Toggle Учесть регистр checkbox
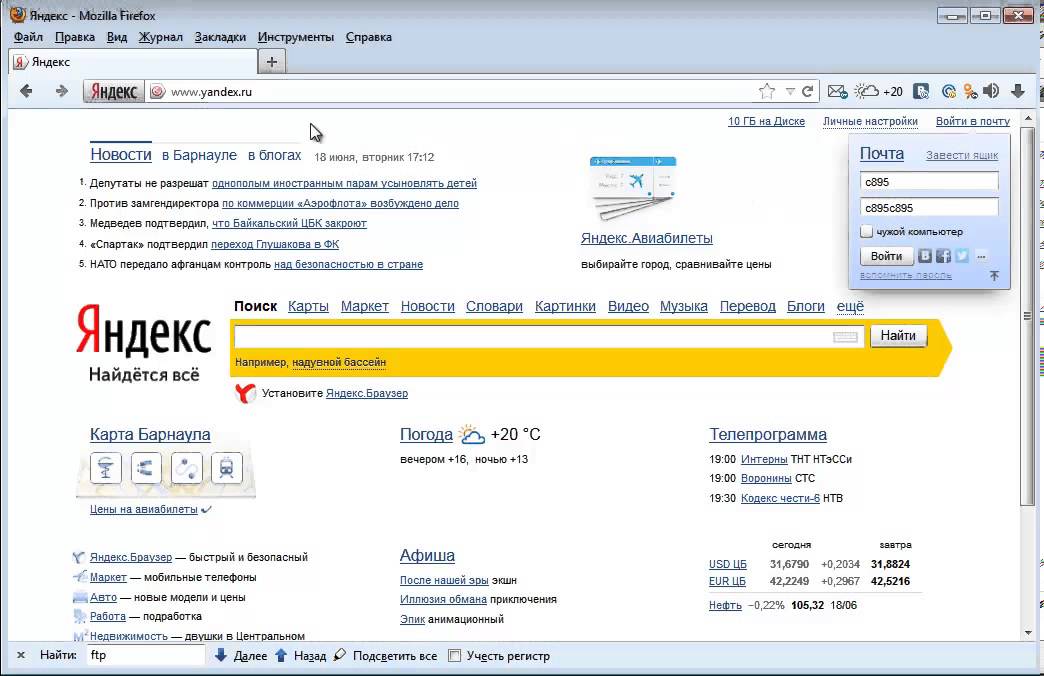This screenshot has height=676, width=1044. [454, 656]
